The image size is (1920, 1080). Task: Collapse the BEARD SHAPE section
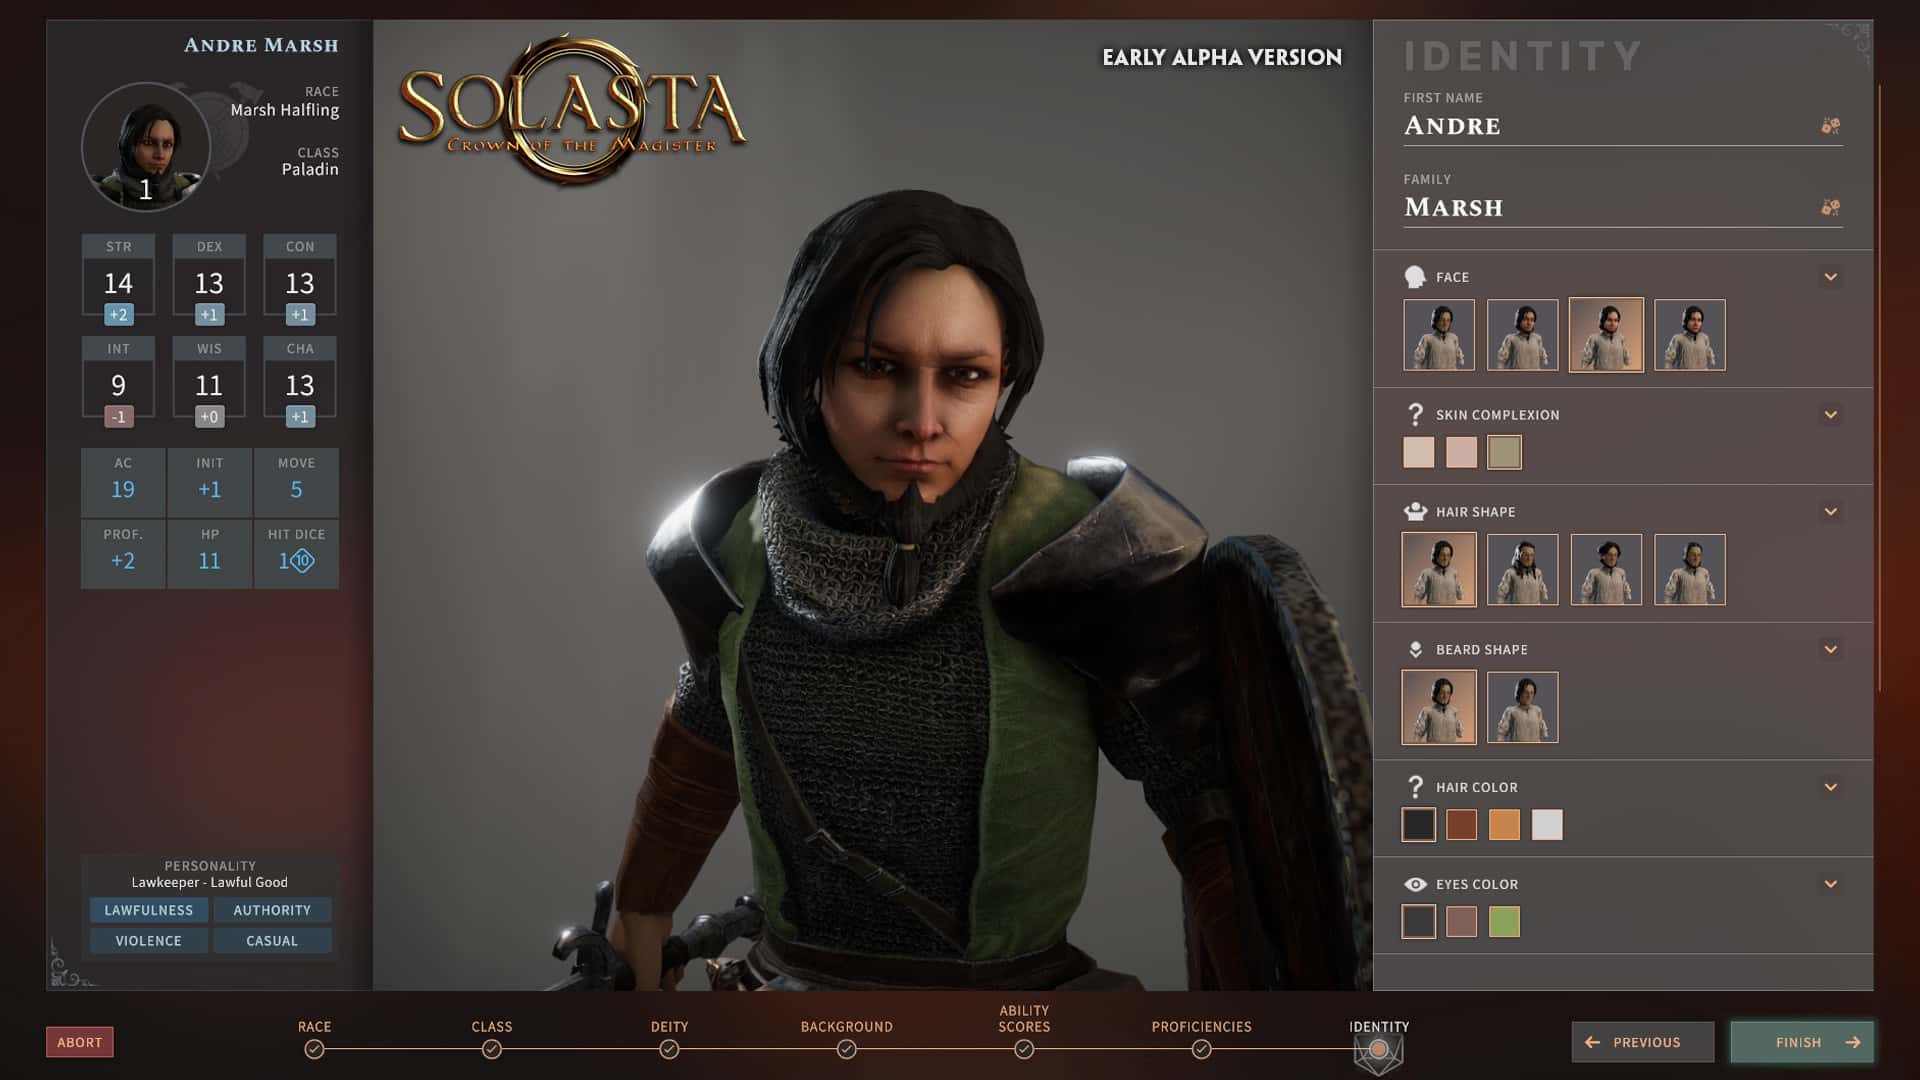pyautogui.click(x=1833, y=648)
